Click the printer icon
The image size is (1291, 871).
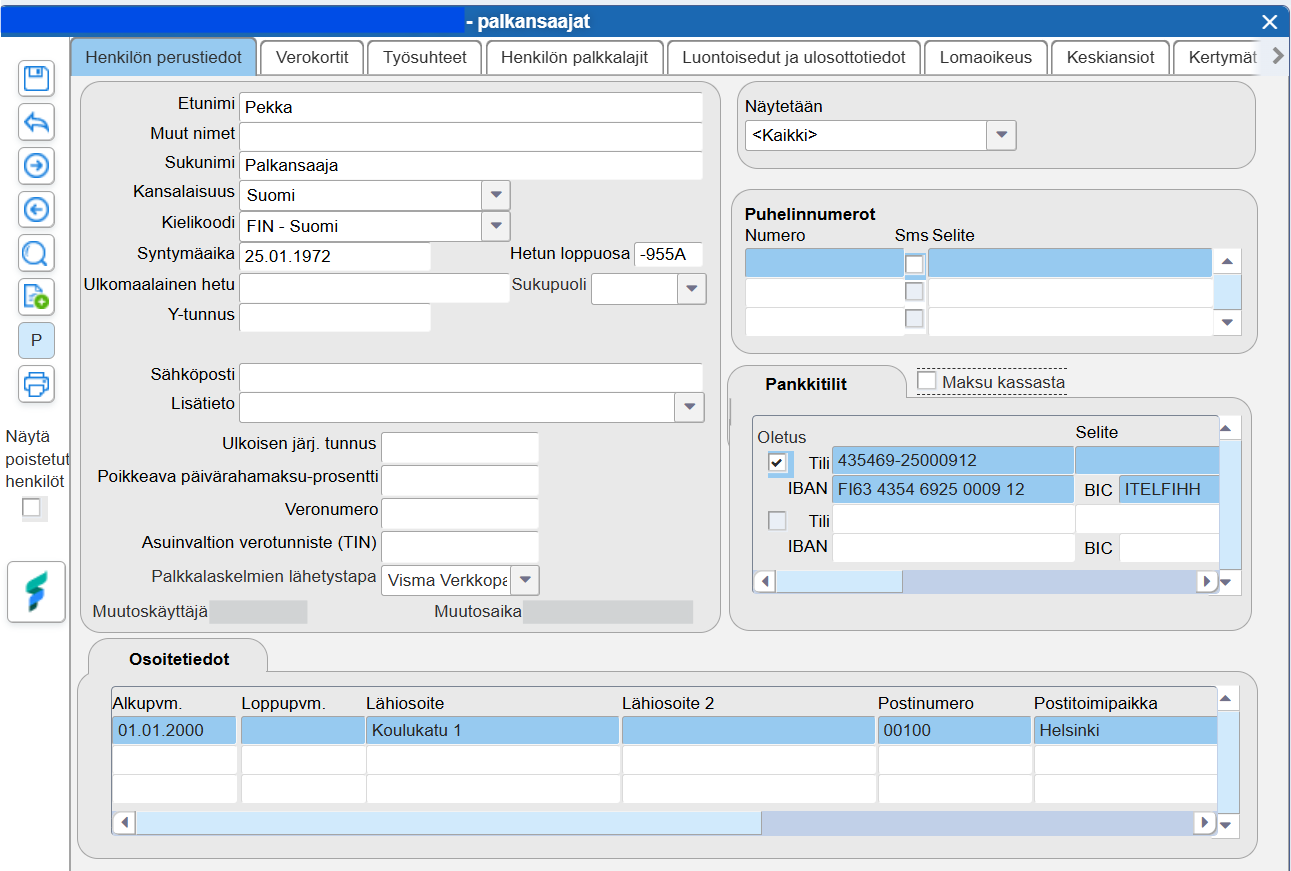pyautogui.click(x=37, y=383)
